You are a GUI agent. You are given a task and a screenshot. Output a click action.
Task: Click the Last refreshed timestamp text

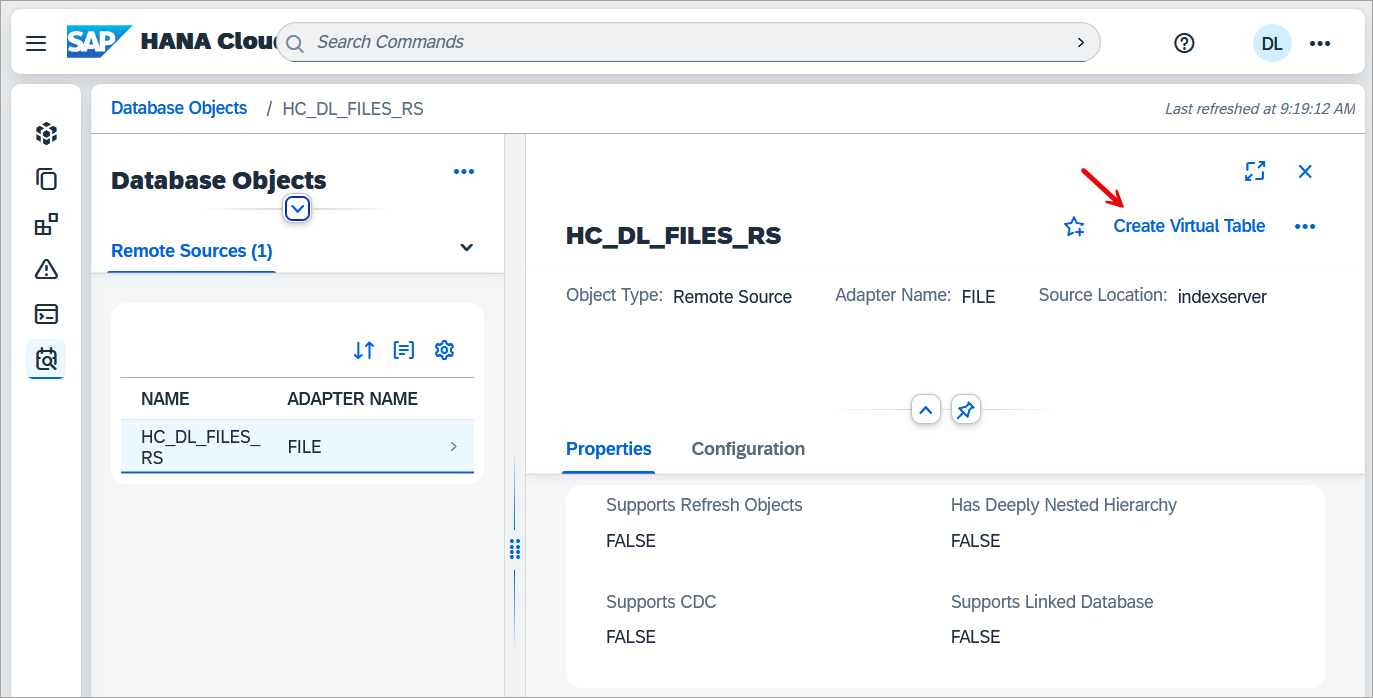click(1260, 108)
